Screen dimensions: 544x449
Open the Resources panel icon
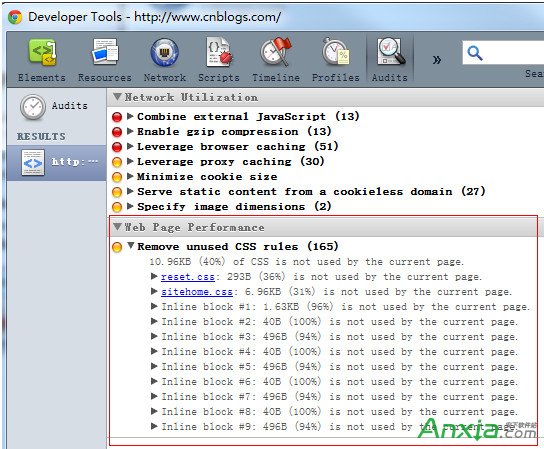coord(105,52)
